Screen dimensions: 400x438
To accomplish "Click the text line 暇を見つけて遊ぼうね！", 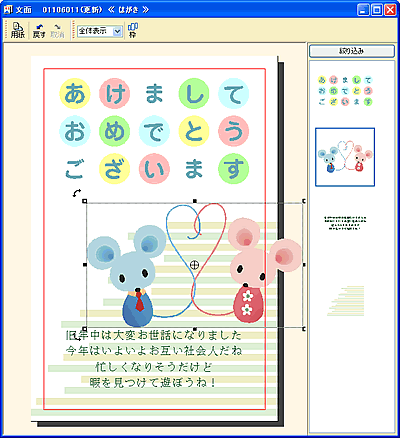I will (x=153, y=383).
